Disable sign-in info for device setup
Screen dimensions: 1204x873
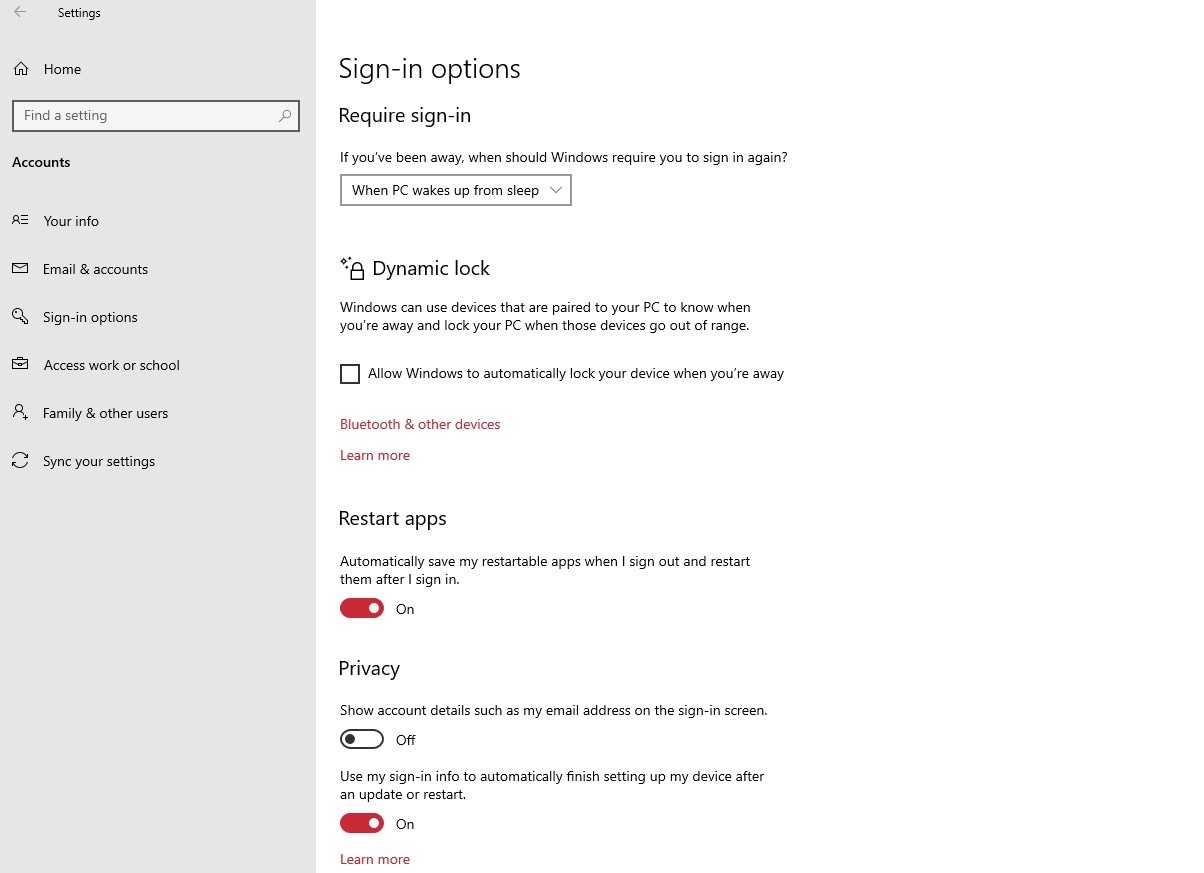(x=362, y=822)
